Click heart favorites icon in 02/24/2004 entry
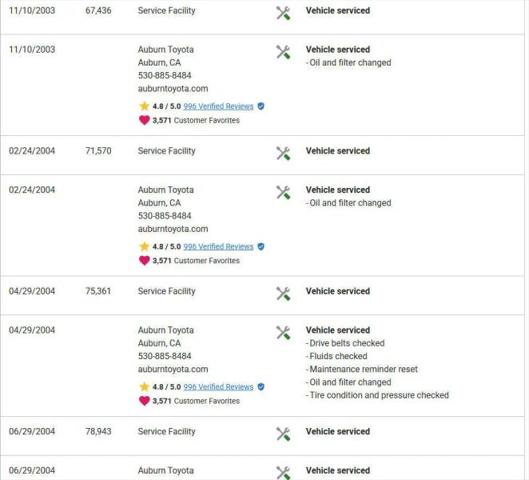The image size is (529, 480). click(x=144, y=260)
